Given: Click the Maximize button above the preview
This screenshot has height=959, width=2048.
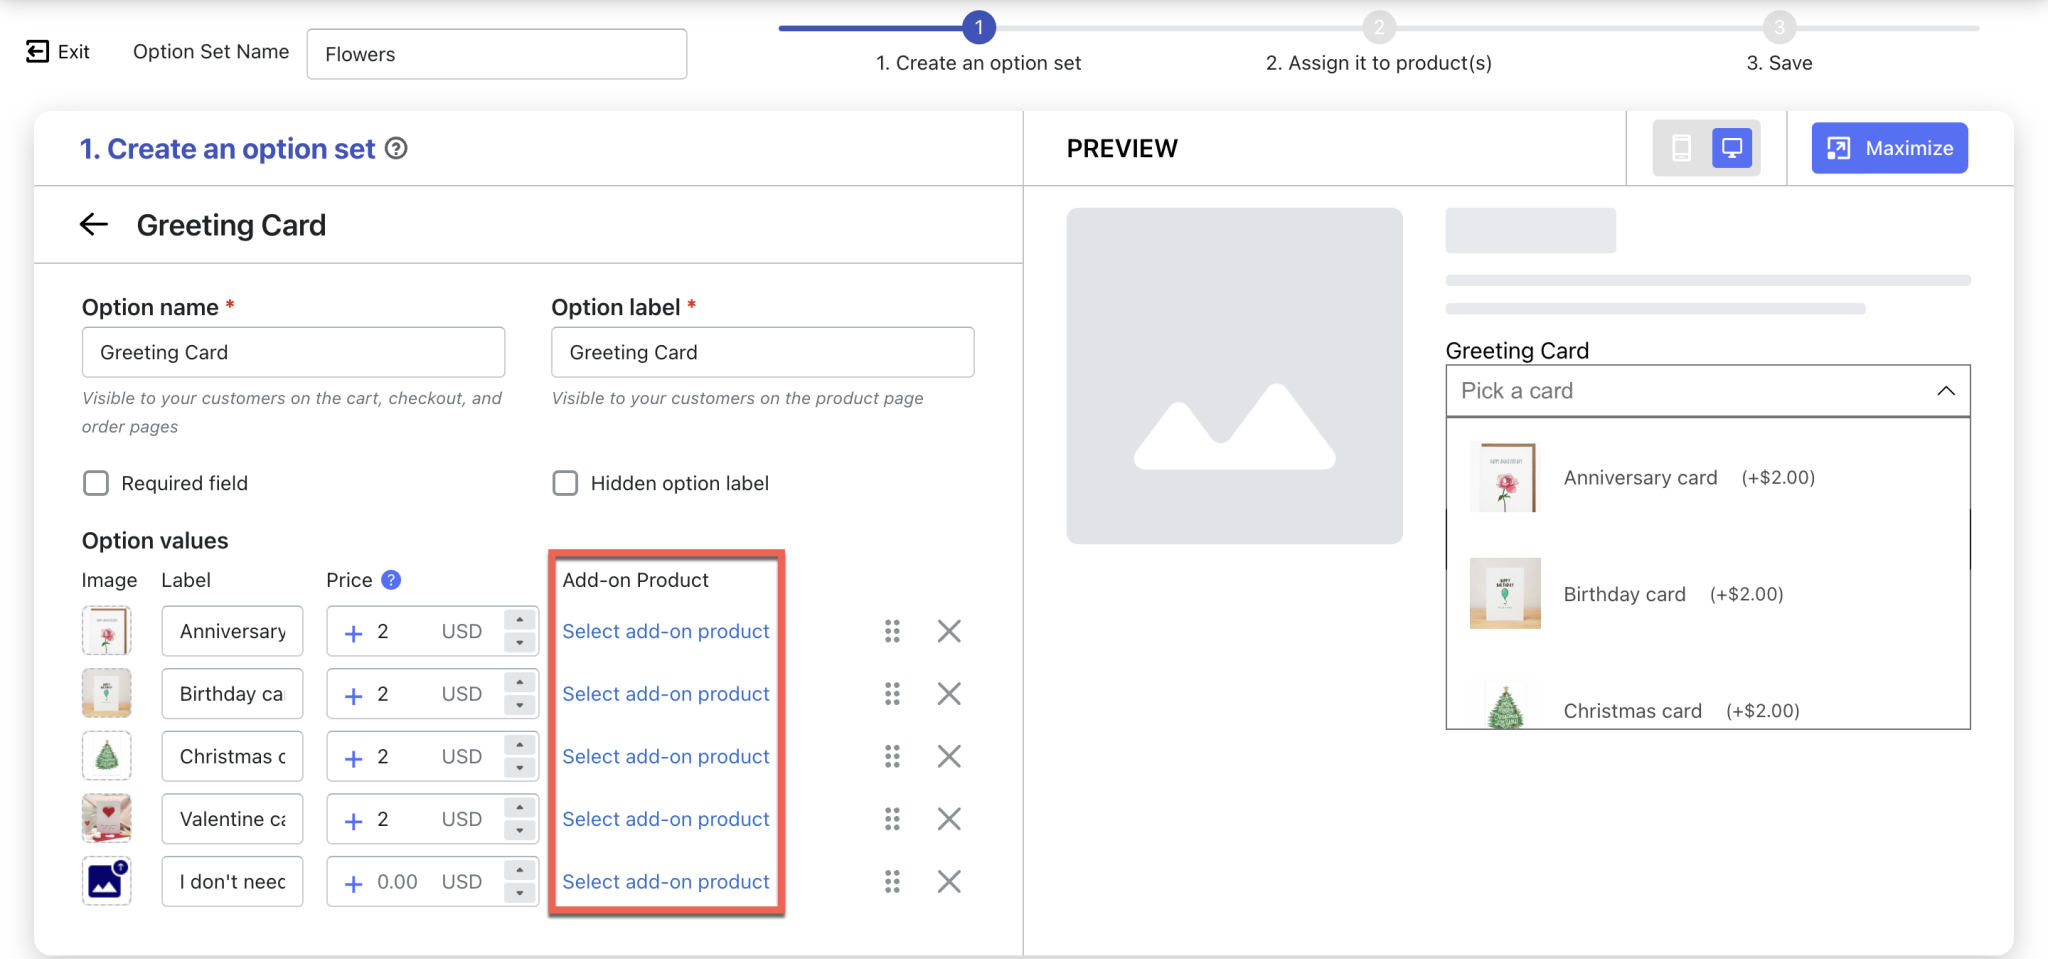Looking at the screenshot, I should click(1888, 148).
